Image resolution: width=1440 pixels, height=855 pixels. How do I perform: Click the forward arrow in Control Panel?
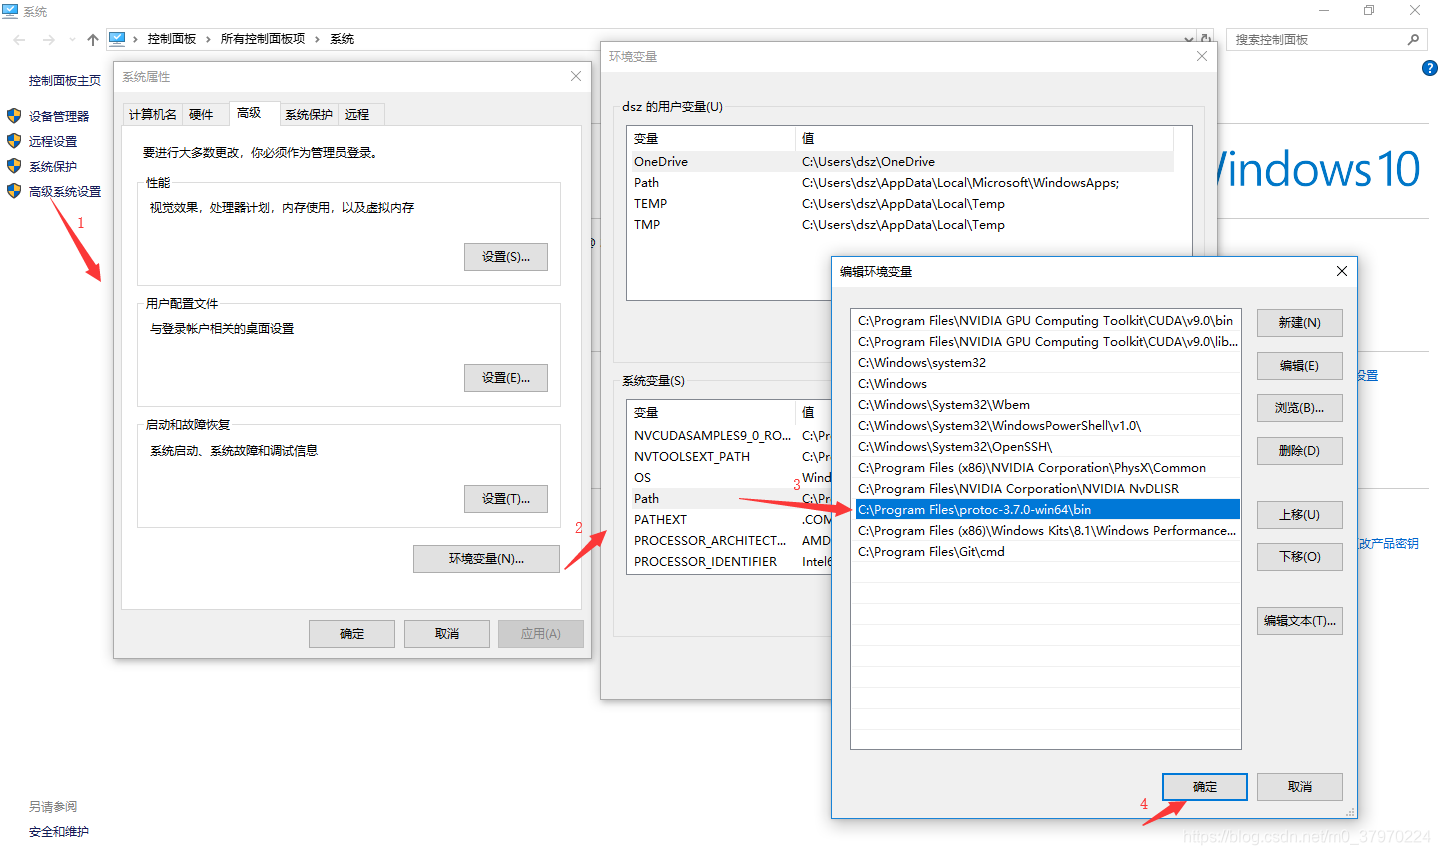coord(48,39)
